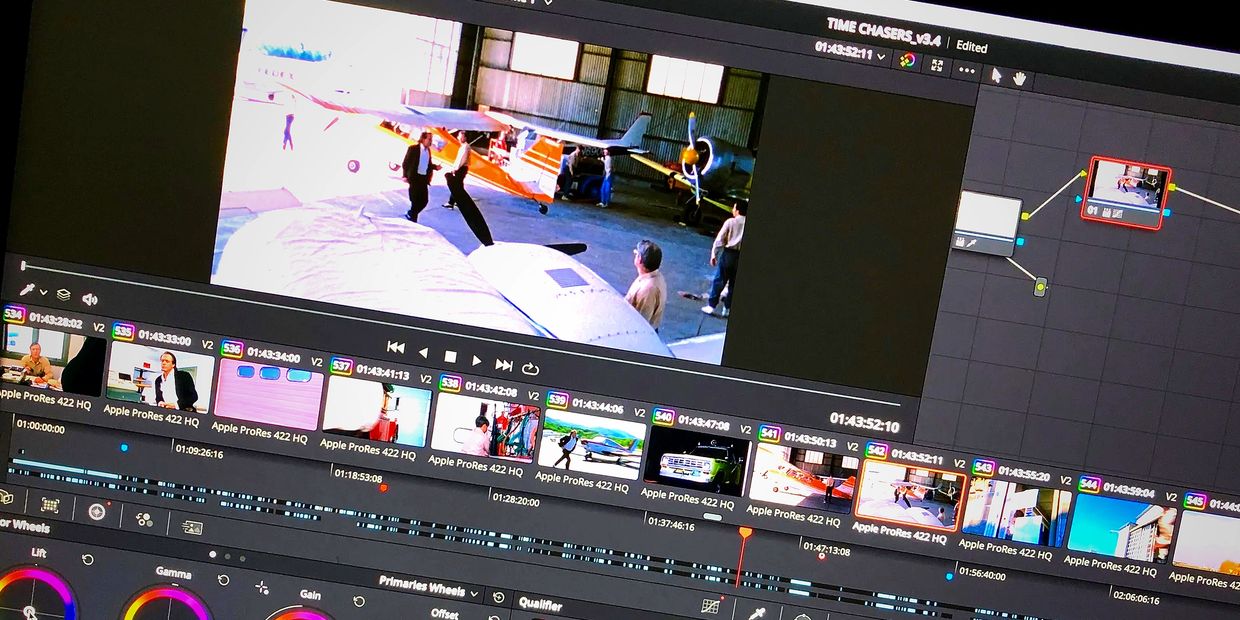Click the Qualifier panel title
The width and height of the screenshot is (1240, 620).
541,604
